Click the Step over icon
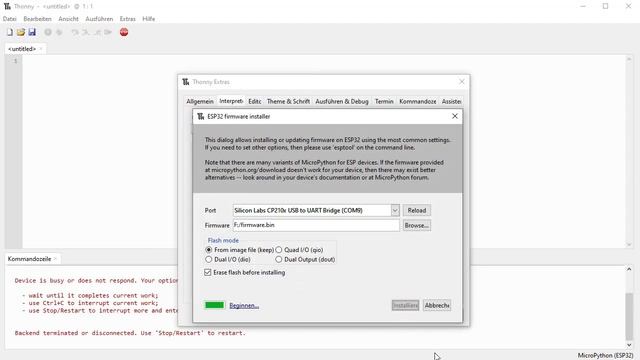Image resolution: width=640 pixels, height=360 pixels. pos(75,32)
